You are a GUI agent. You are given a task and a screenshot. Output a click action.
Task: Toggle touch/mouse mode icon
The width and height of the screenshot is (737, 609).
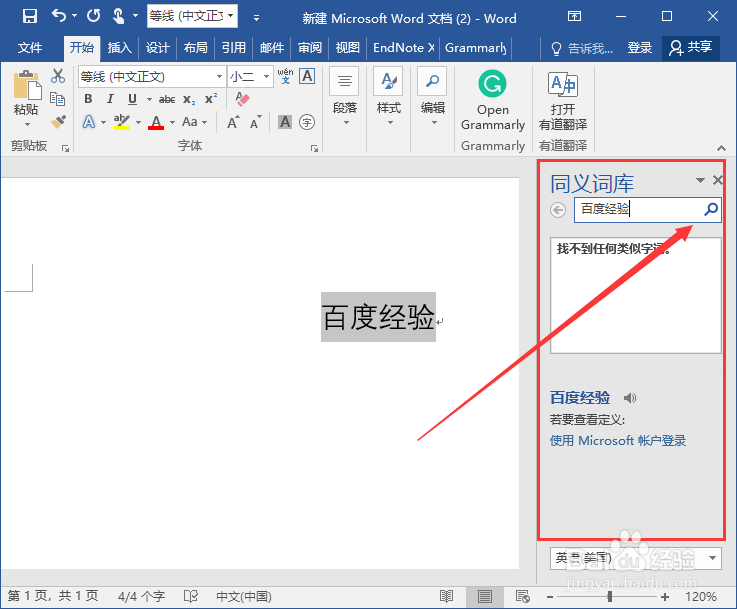tap(119, 16)
